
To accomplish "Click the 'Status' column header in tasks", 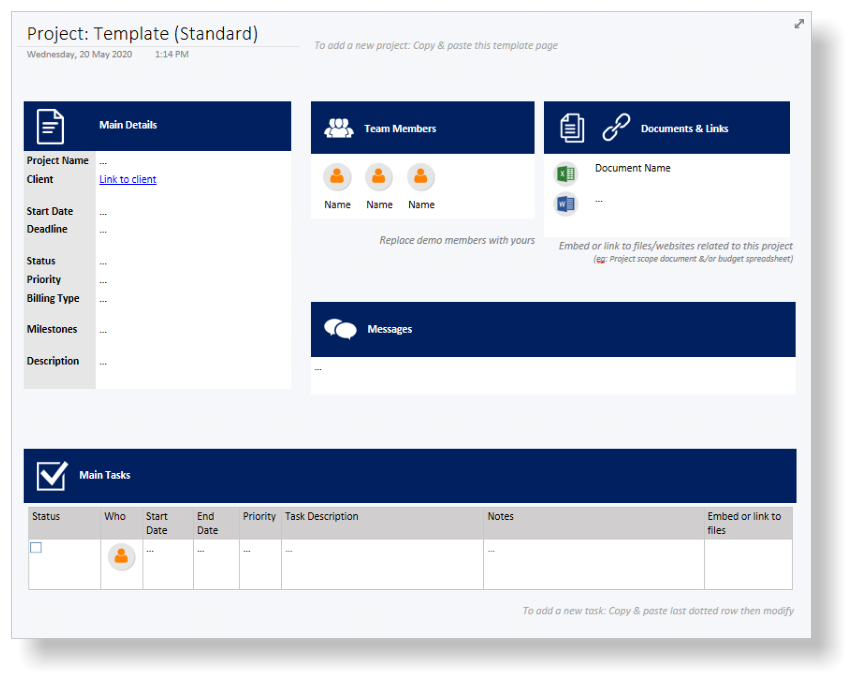I will coord(46,516).
